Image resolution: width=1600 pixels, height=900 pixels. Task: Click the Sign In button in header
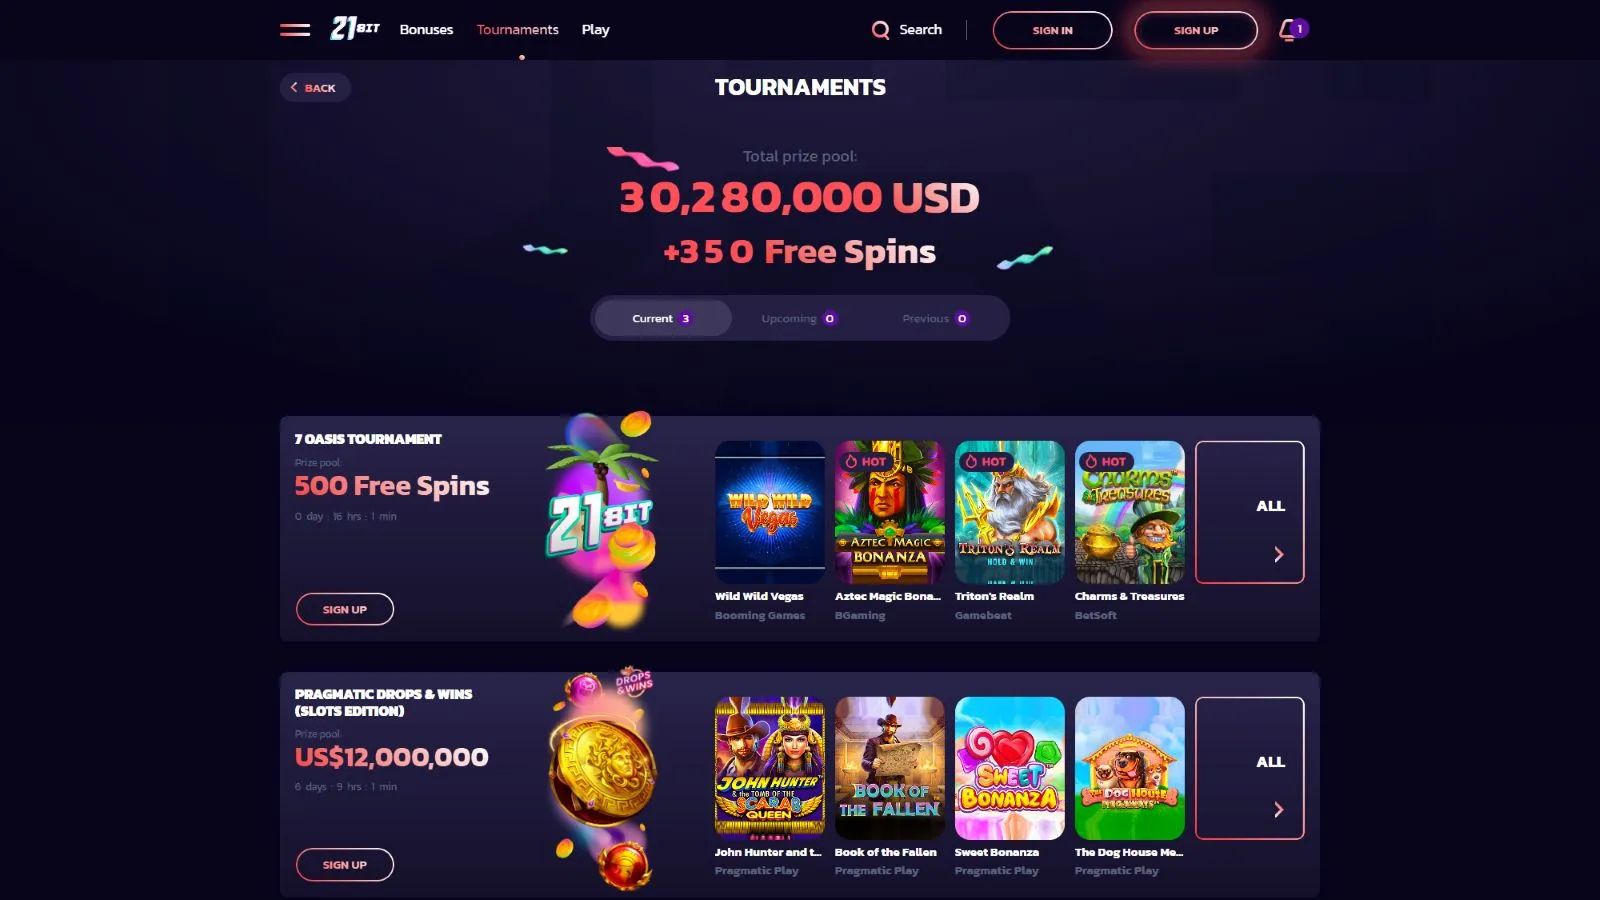point(1052,30)
